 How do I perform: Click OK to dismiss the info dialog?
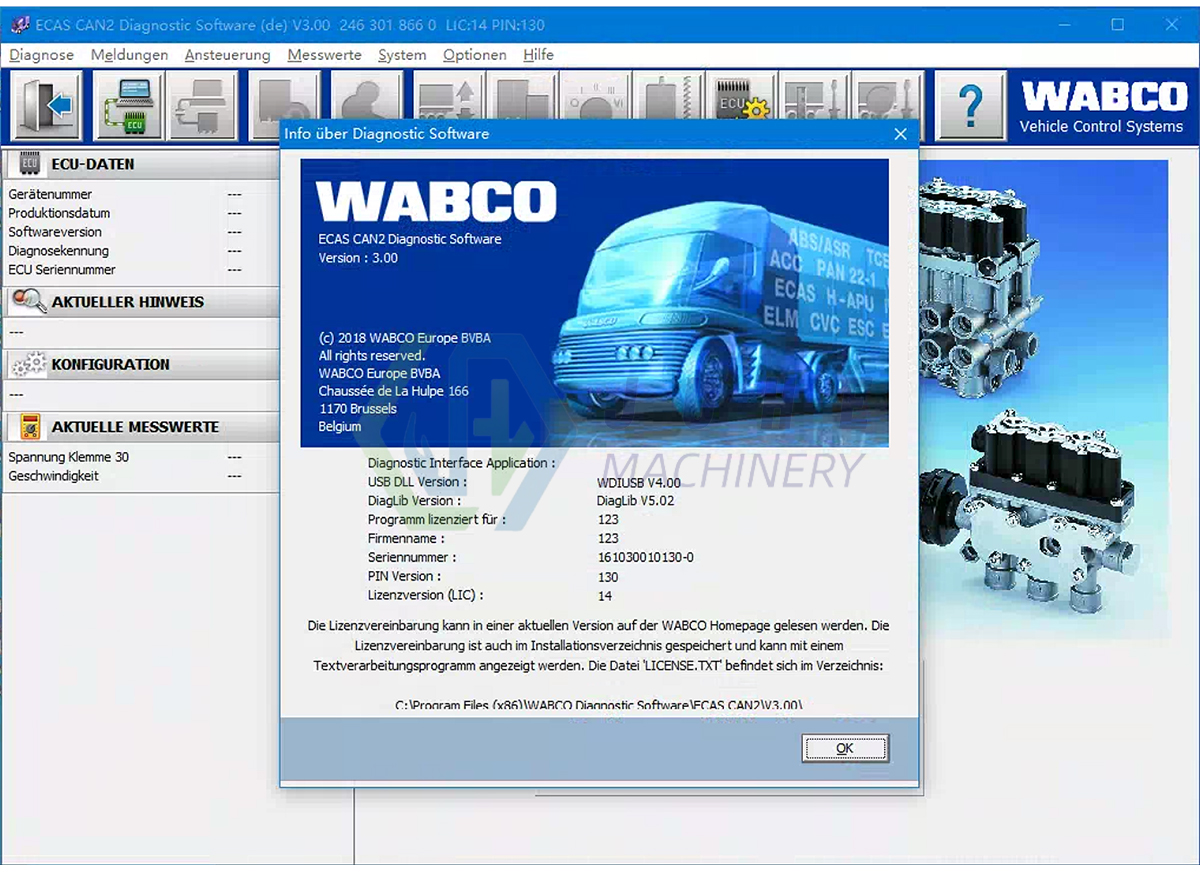(844, 748)
